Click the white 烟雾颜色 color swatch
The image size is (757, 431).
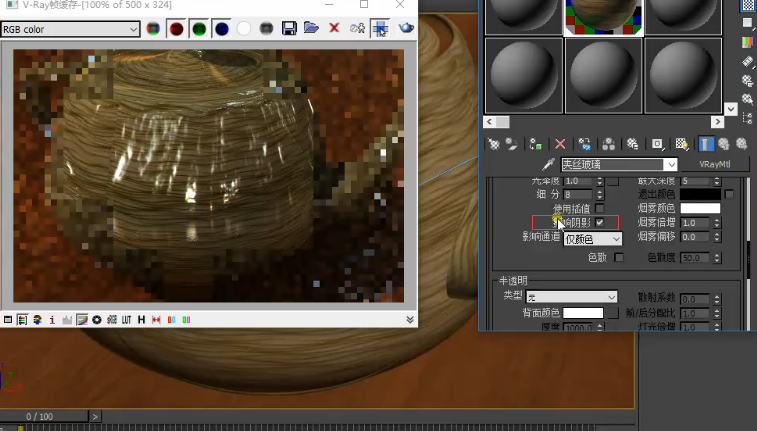tap(700, 208)
